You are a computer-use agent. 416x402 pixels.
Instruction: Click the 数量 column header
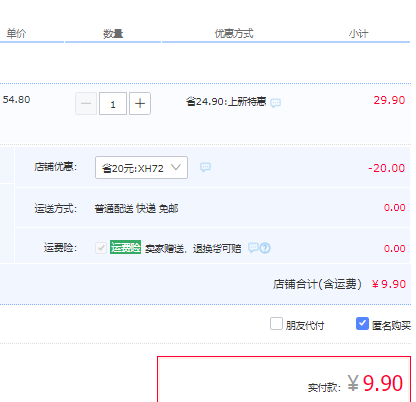(x=113, y=34)
